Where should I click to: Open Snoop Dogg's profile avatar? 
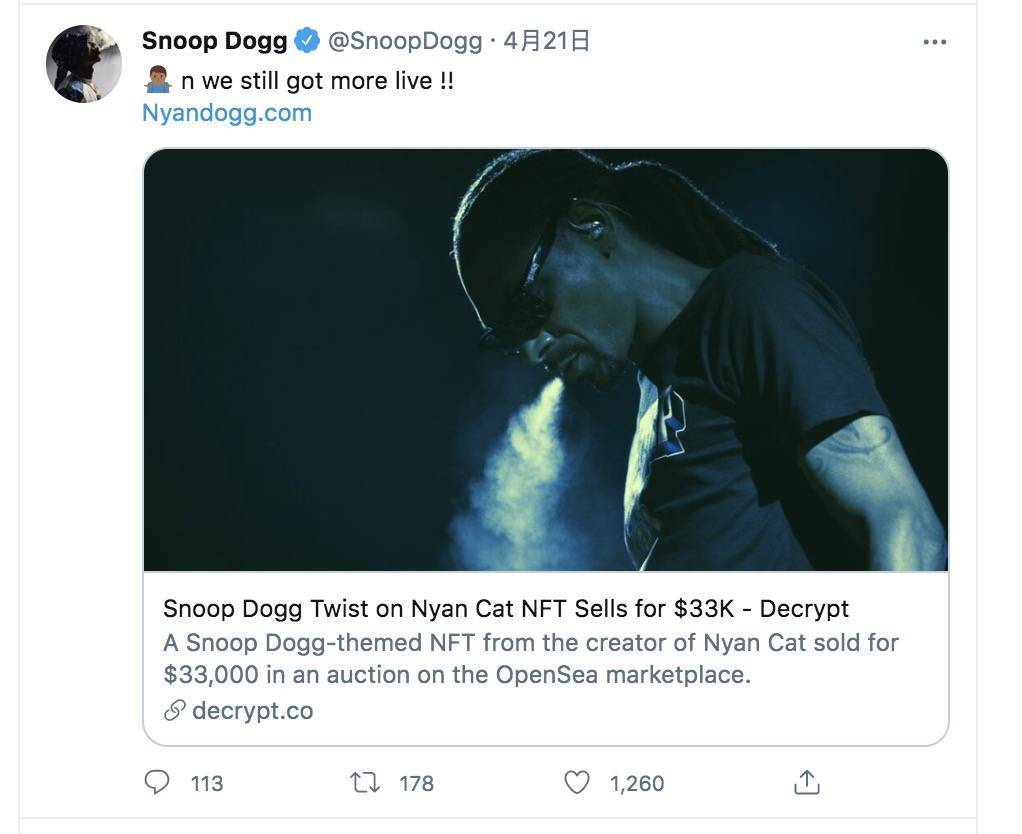[x=83, y=64]
